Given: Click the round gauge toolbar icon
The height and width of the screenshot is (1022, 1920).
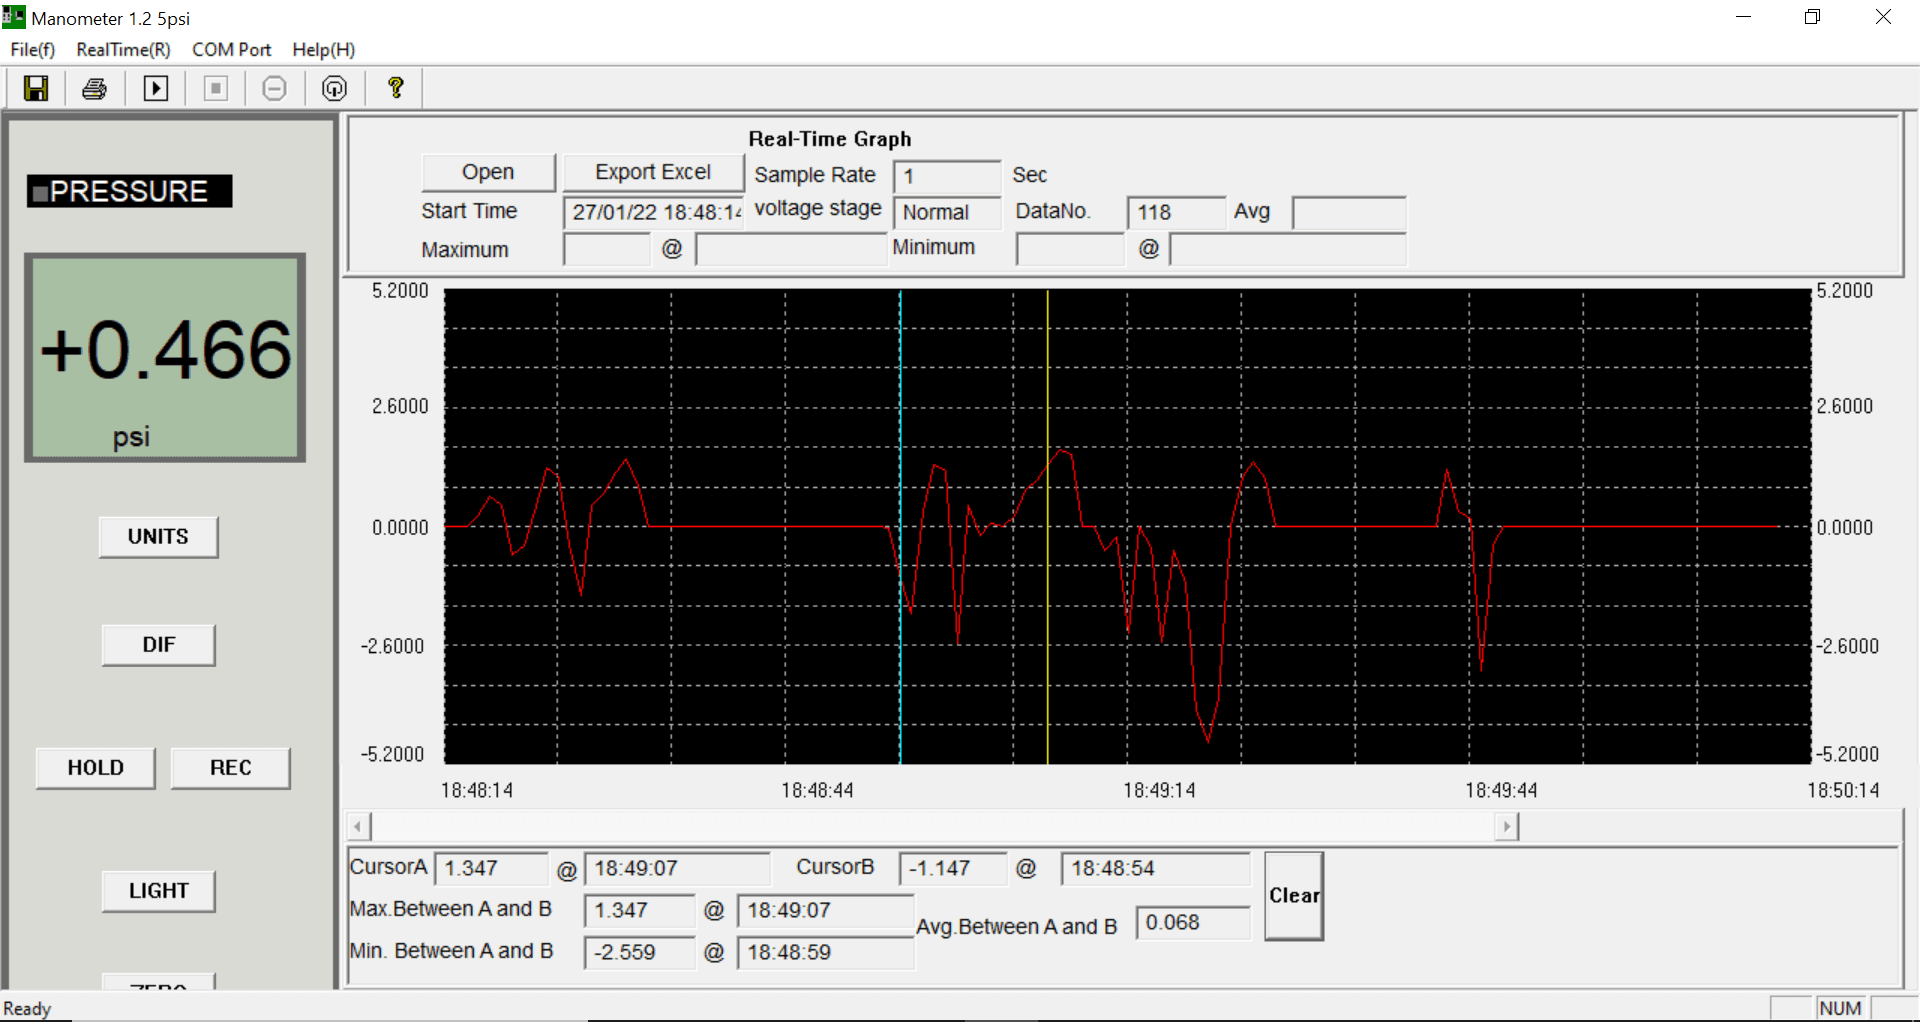Looking at the screenshot, I should click(x=334, y=89).
